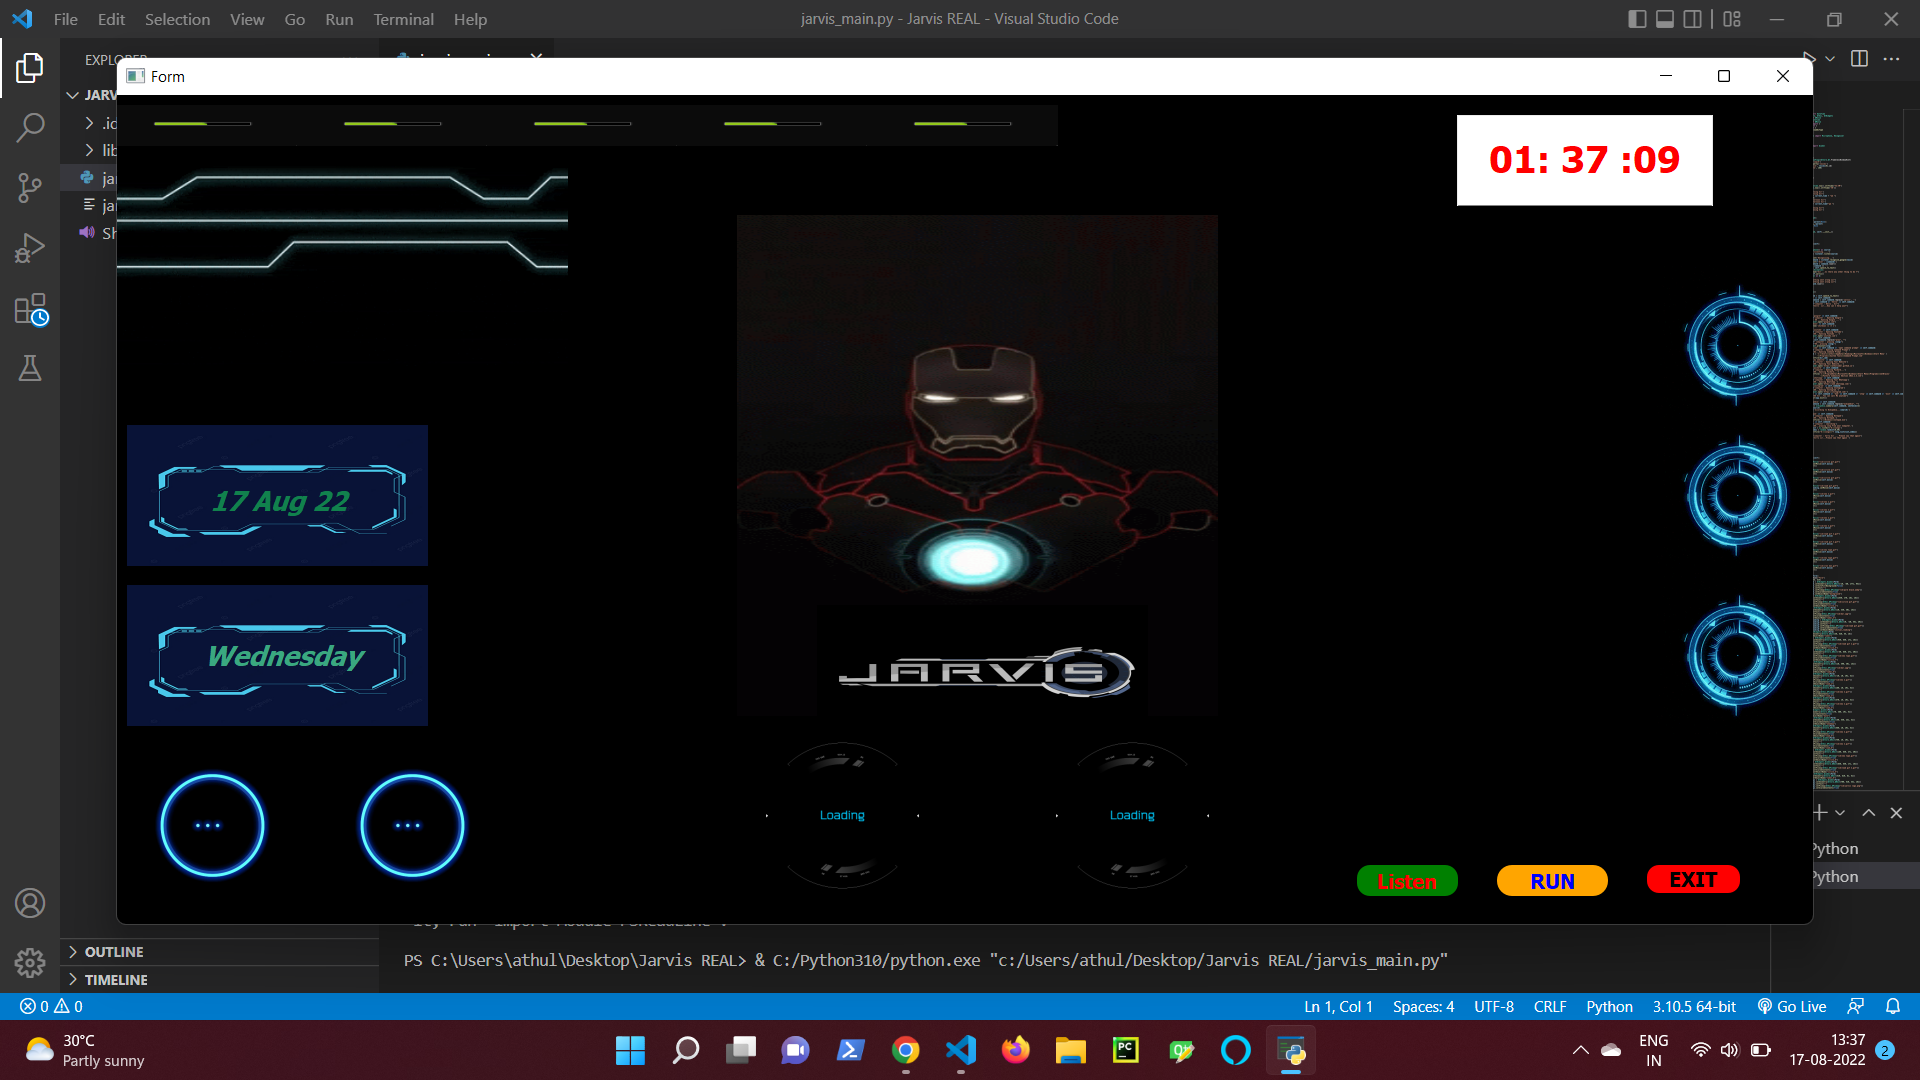Open the Manage gear icon
The width and height of the screenshot is (1920, 1080).
tap(30, 962)
